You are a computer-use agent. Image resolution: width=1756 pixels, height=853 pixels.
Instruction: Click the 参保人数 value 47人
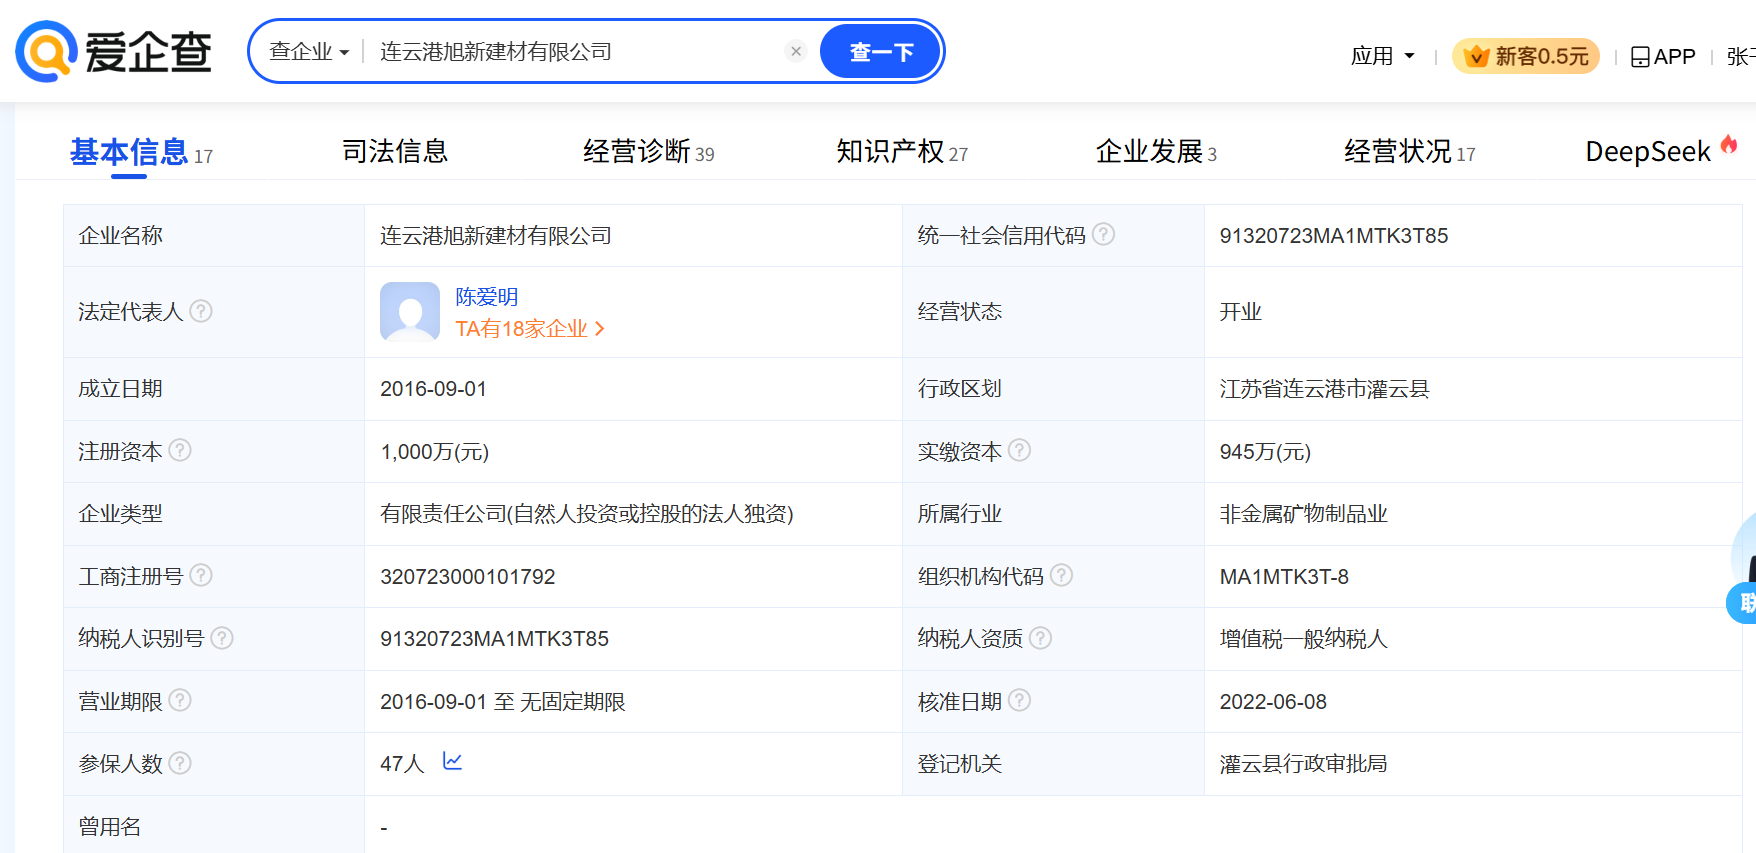pos(402,763)
